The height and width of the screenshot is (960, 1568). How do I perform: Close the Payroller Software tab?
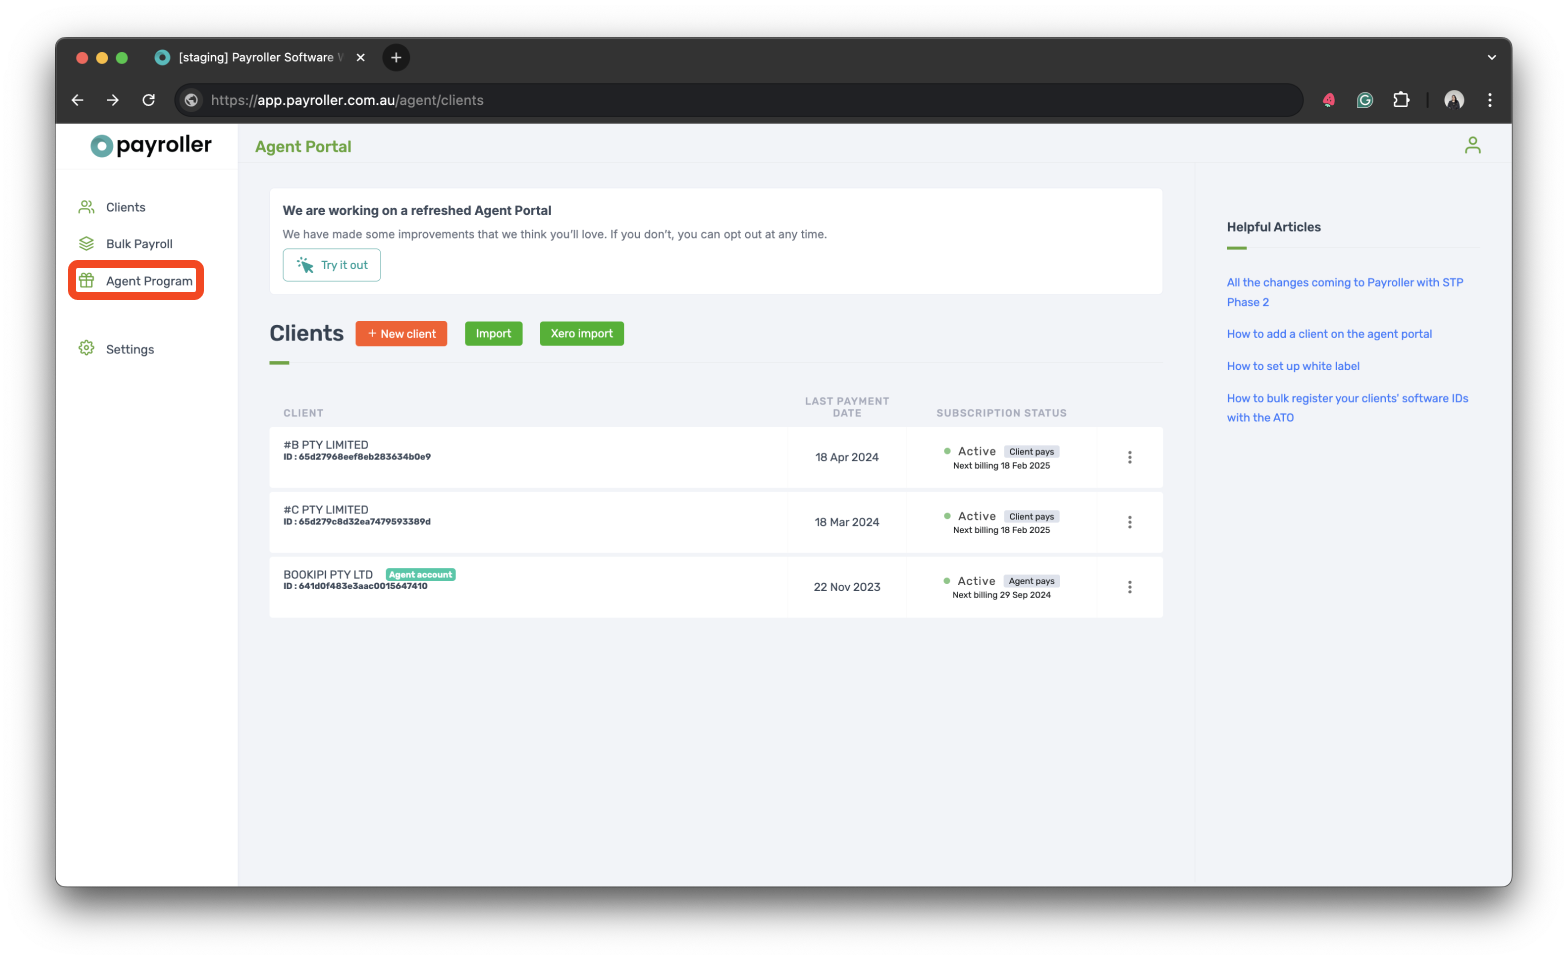click(361, 58)
